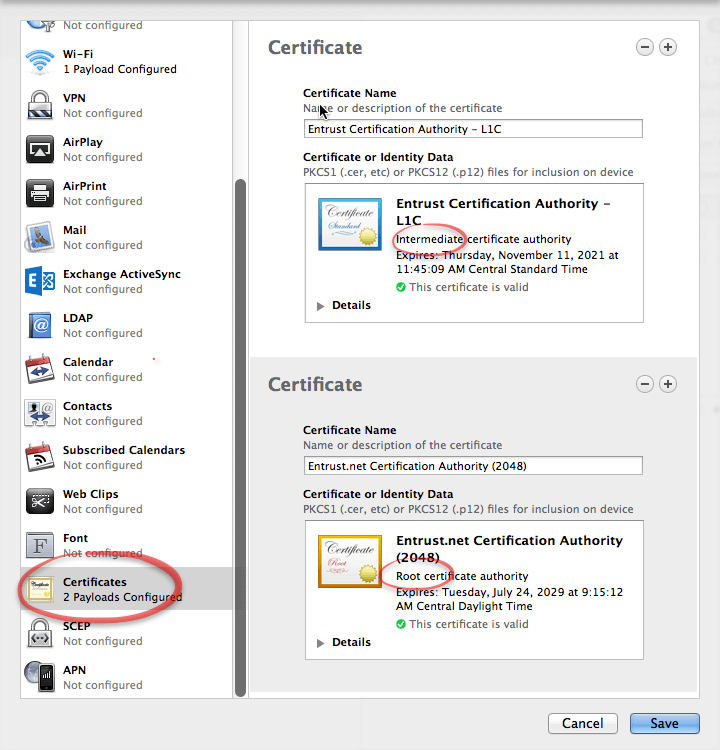This screenshot has height=750, width=720.
Task: Open the LDAP payload icon
Action: (x=40, y=325)
